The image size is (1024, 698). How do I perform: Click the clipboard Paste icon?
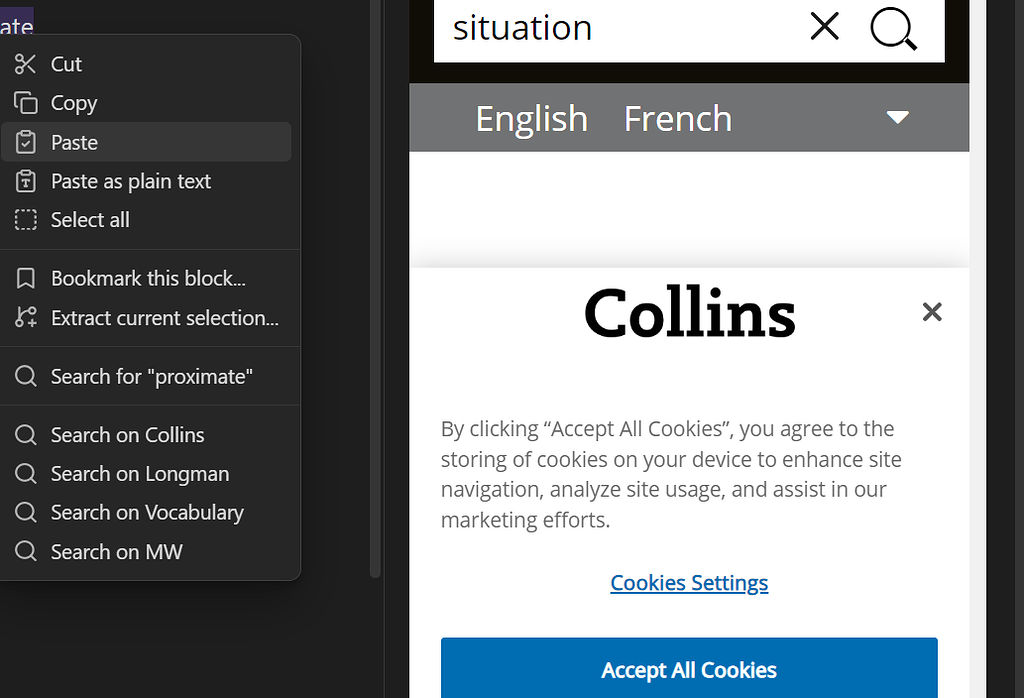coord(26,143)
